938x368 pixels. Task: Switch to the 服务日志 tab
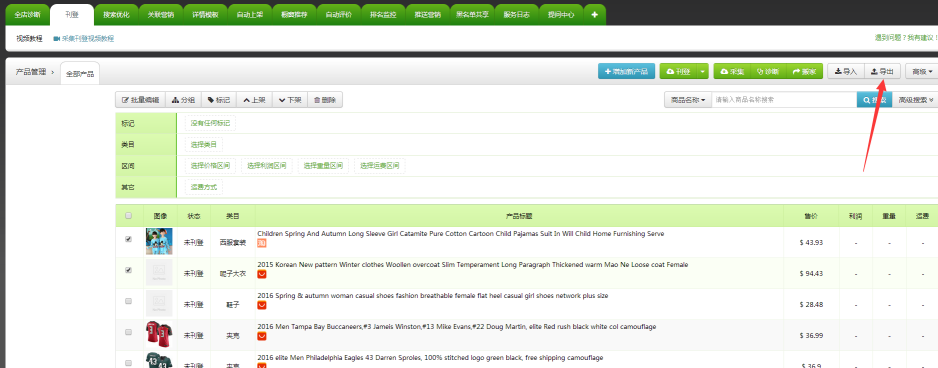click(x=516, y=14)
